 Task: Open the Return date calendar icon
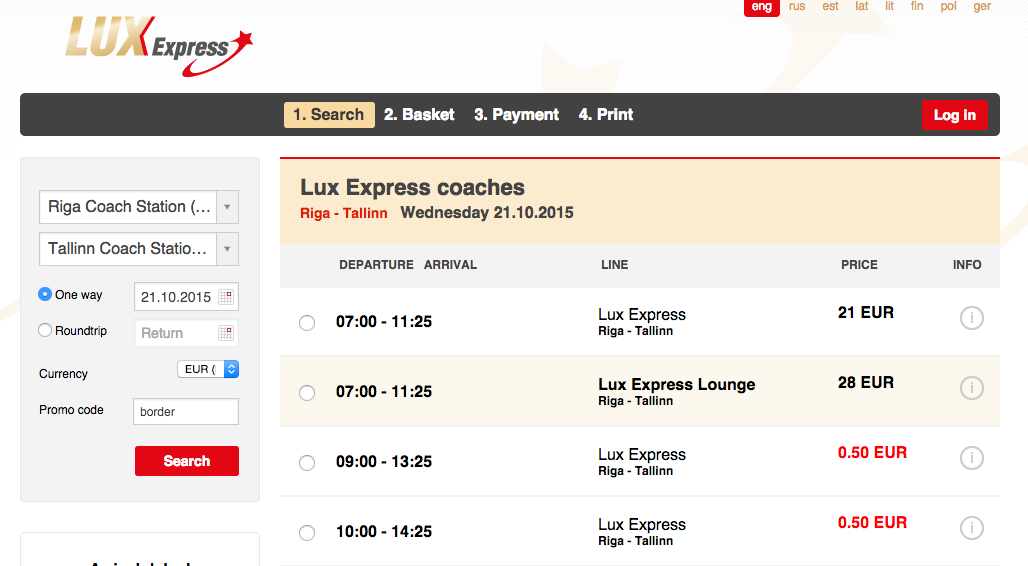click(226, 333)
